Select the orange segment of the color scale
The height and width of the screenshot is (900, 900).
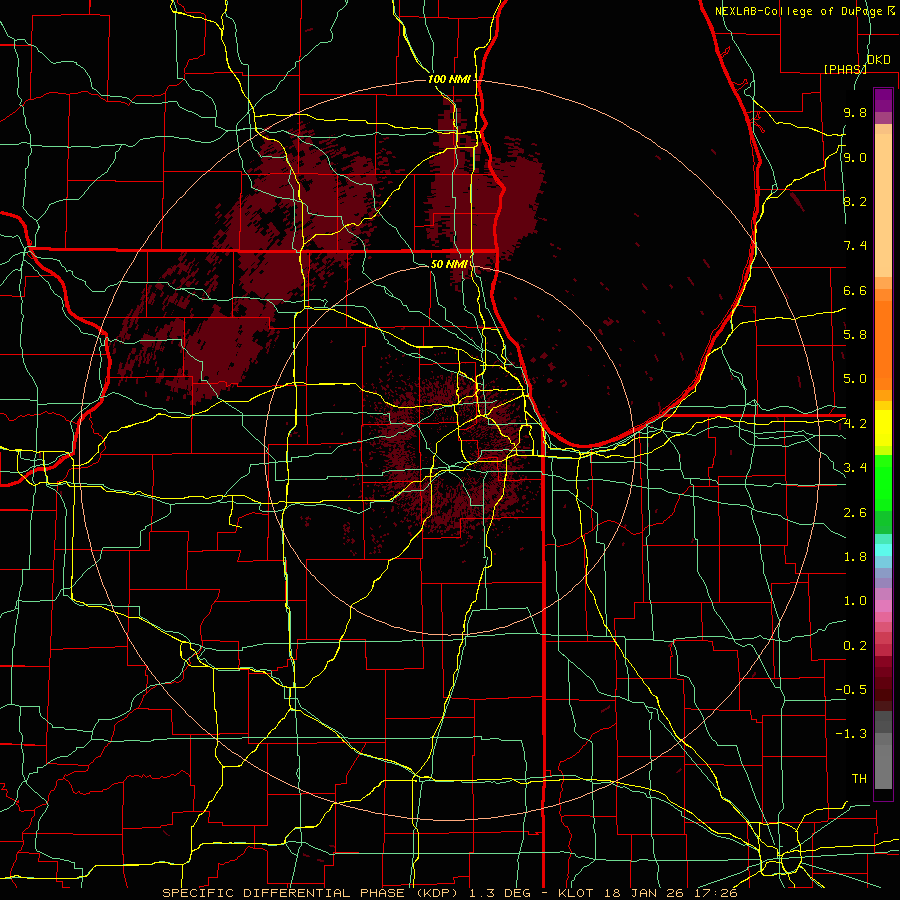pyautogui.click(x=883, y=344)
